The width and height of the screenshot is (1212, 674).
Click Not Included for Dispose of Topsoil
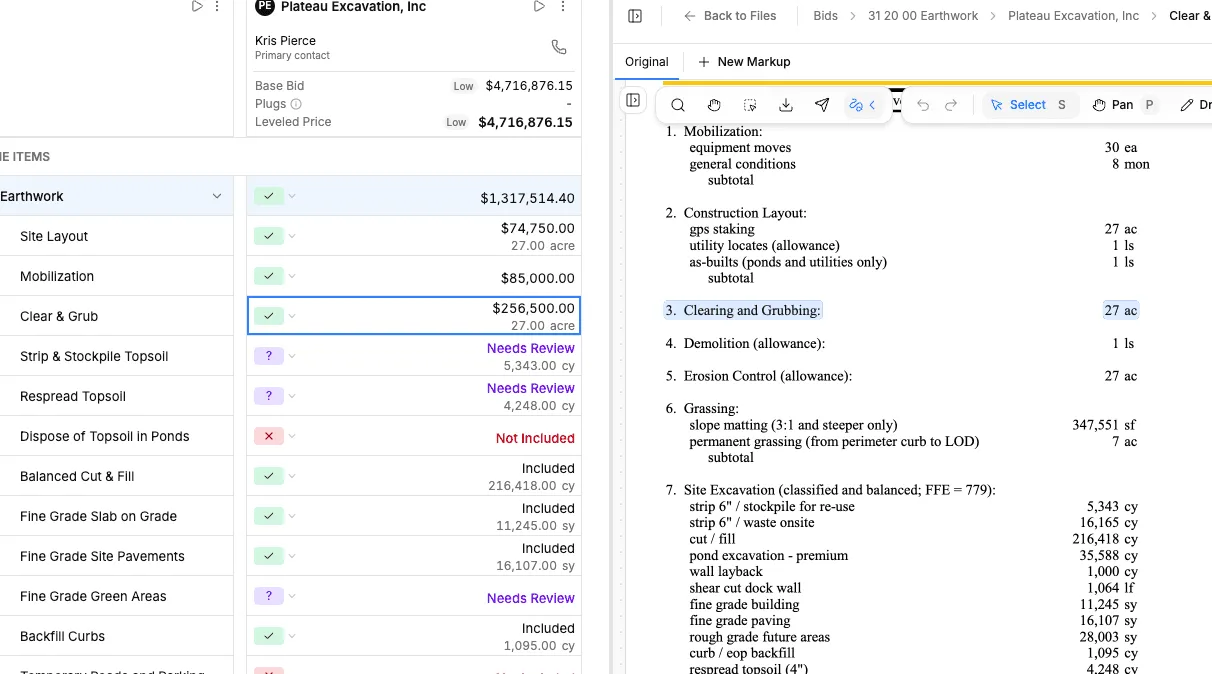[x=535, y=438]
